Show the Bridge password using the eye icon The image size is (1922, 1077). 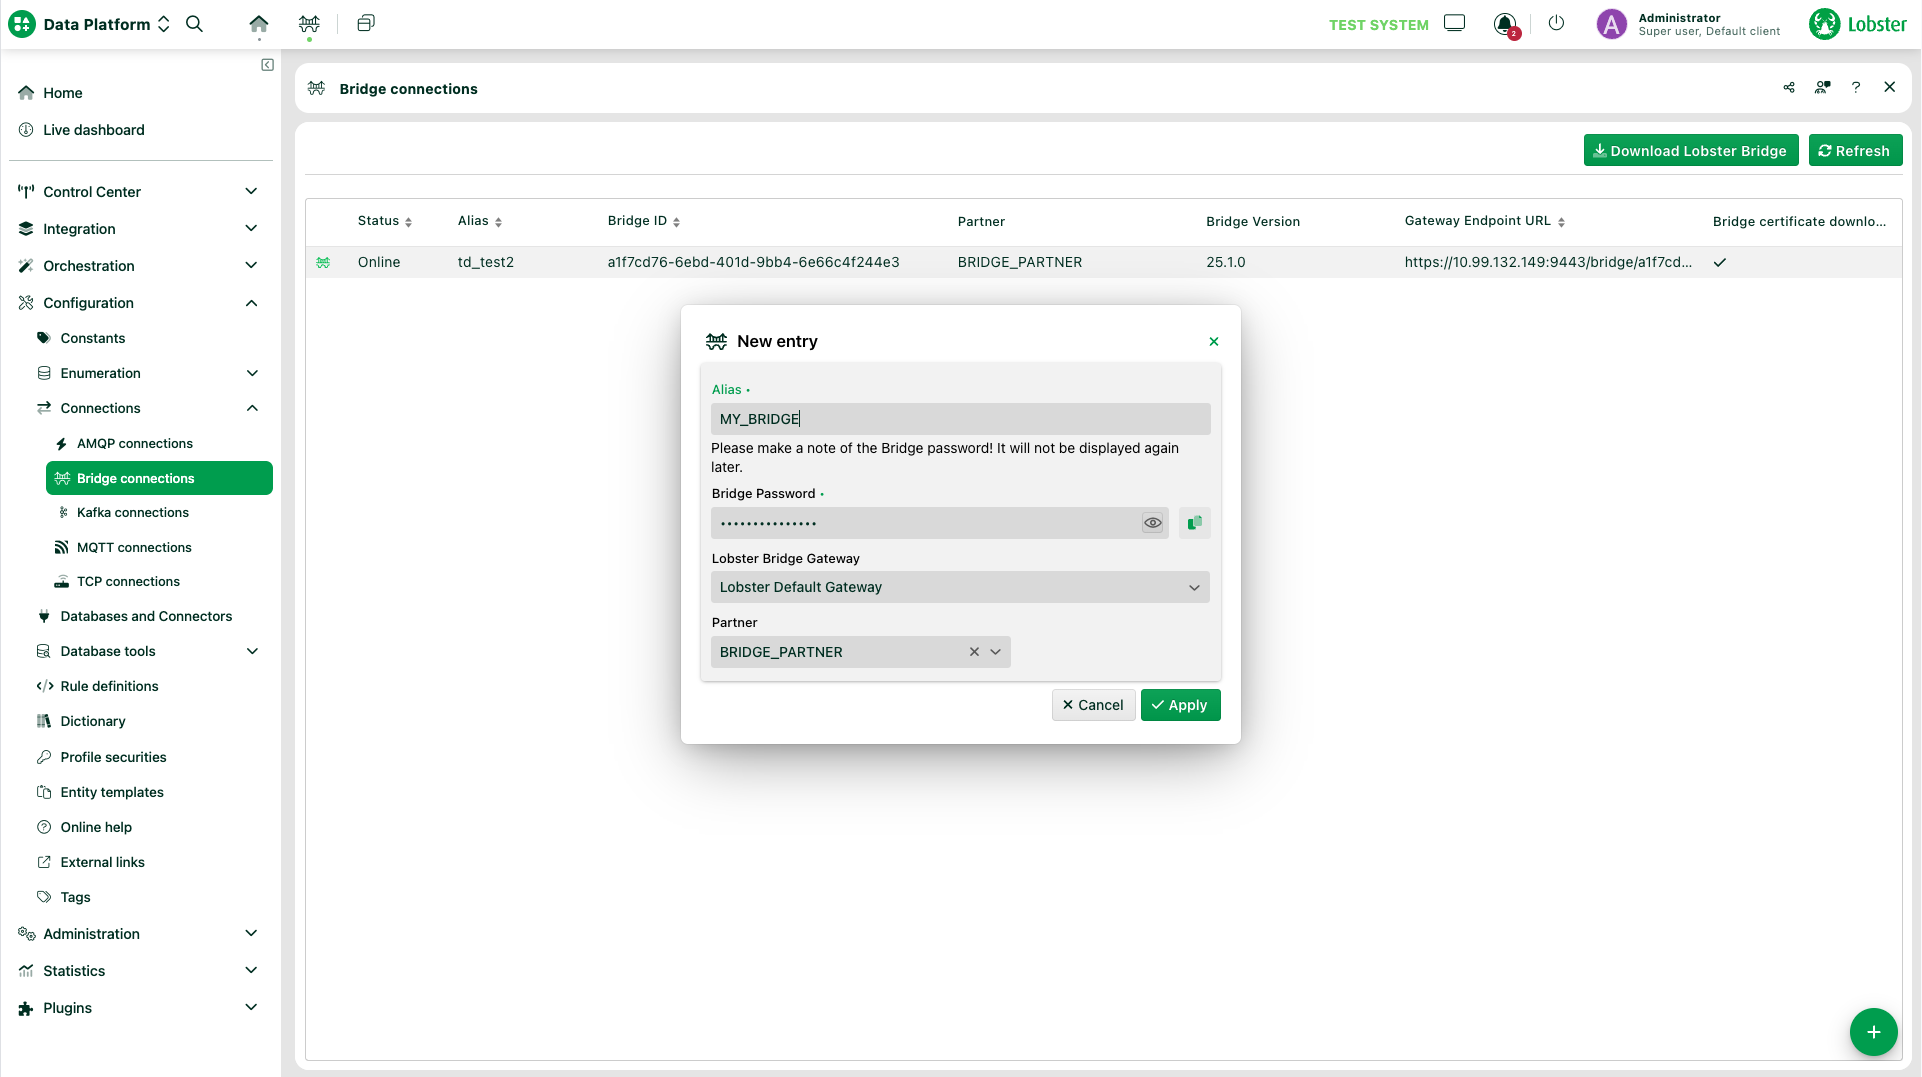1153,523
